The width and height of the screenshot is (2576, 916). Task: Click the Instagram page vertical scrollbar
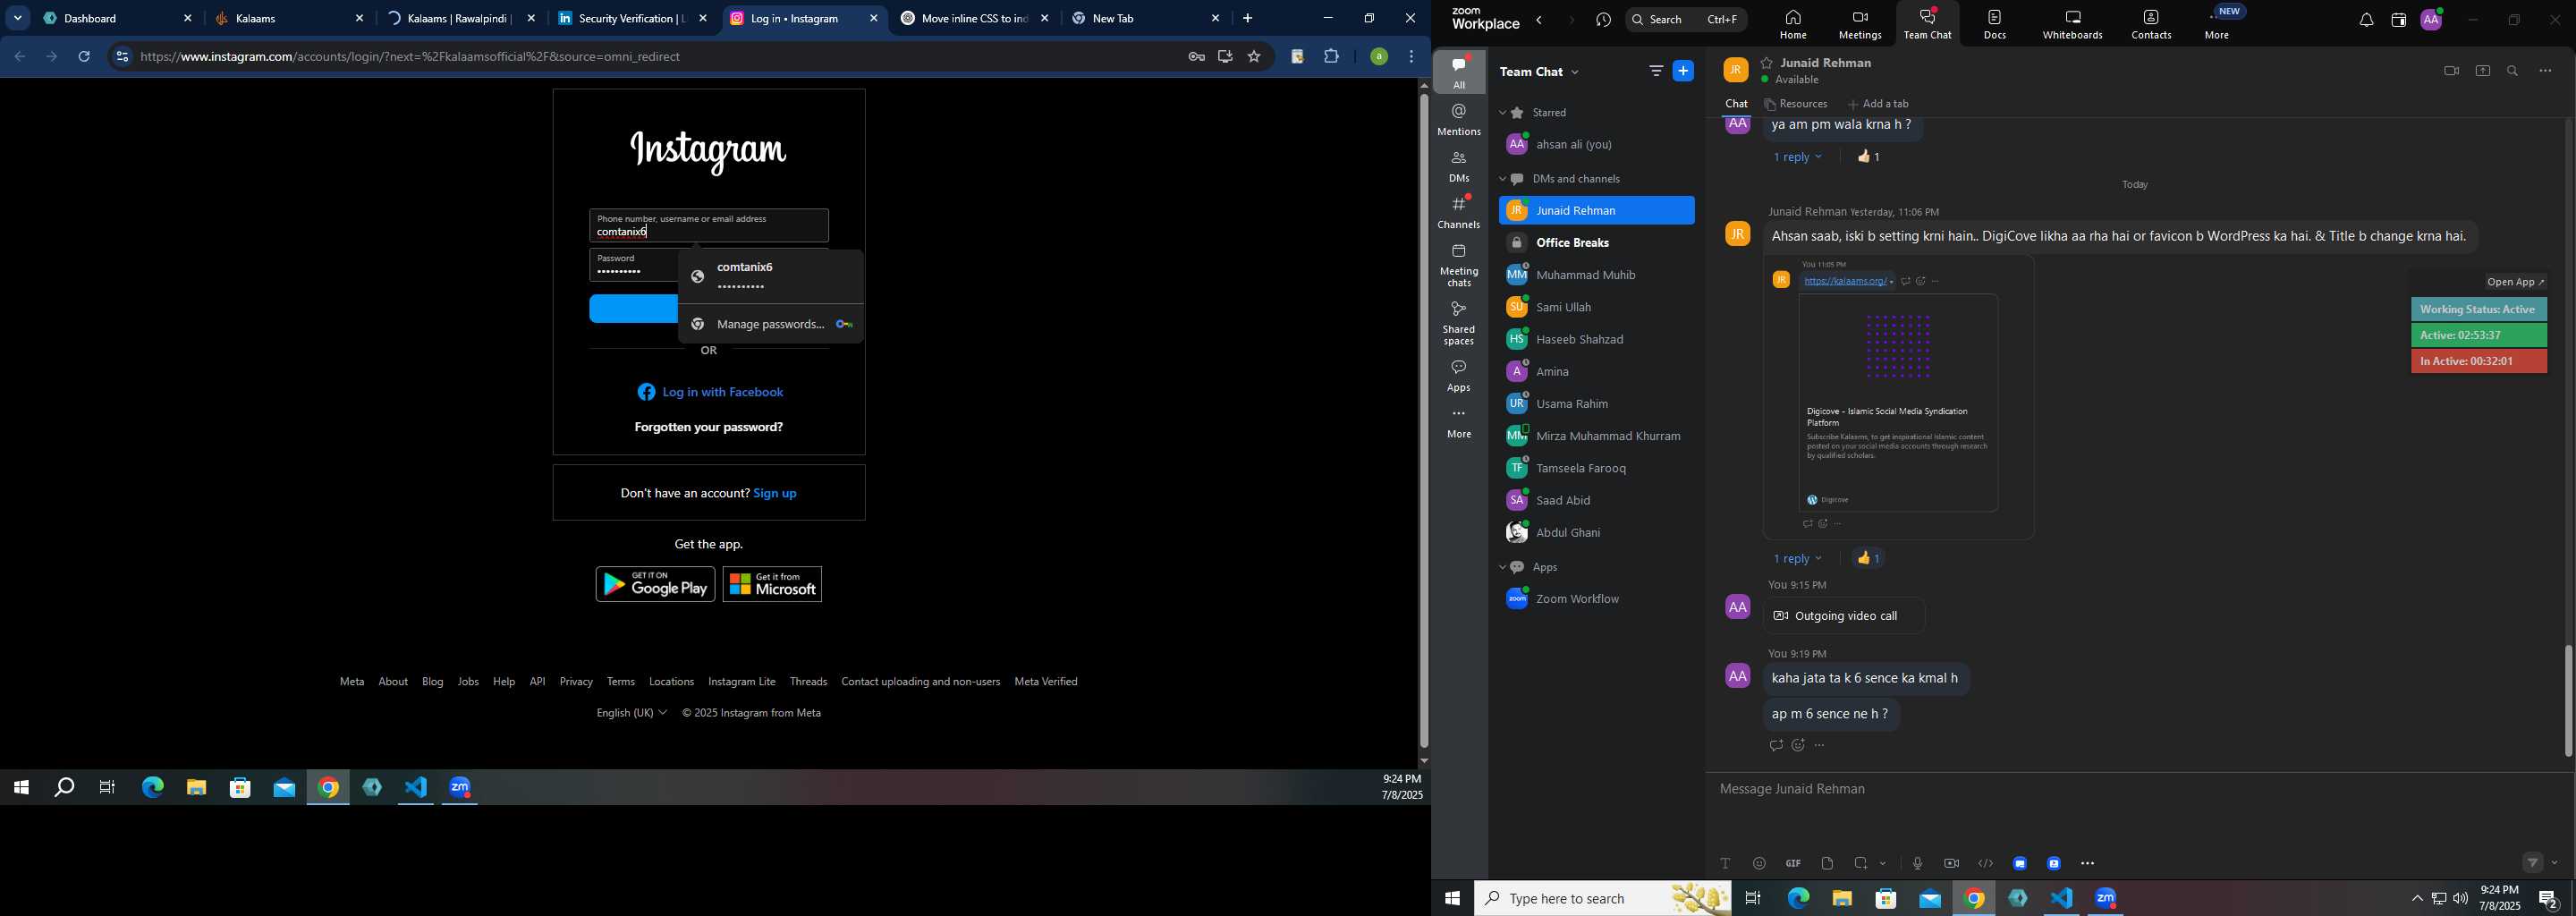(1424, 420)
